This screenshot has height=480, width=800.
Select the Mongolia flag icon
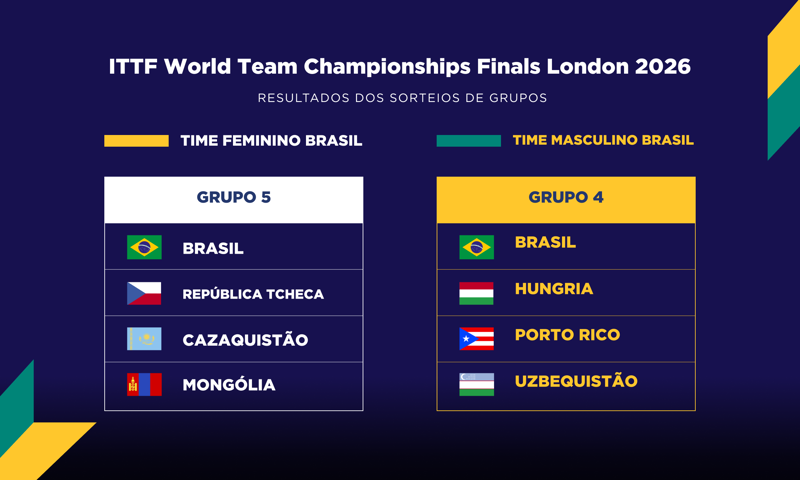tap(144, 385)
